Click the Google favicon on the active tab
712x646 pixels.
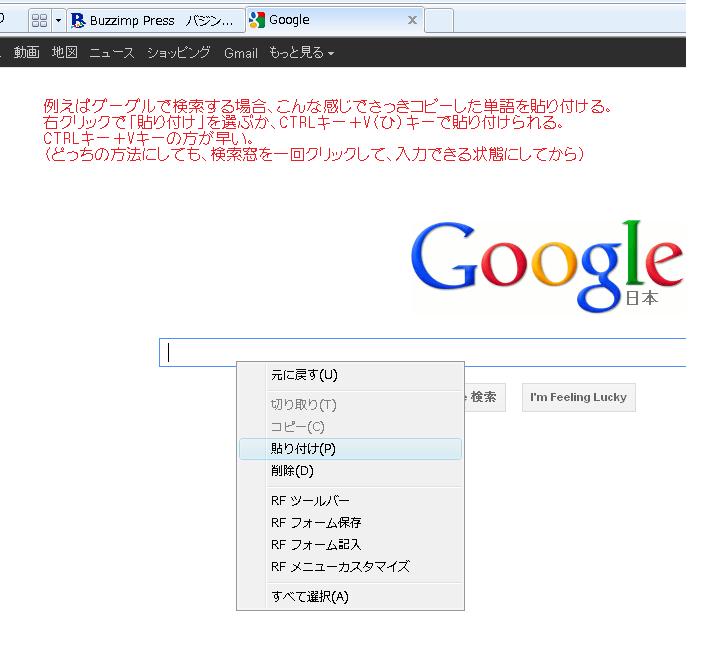pos(257,20)
